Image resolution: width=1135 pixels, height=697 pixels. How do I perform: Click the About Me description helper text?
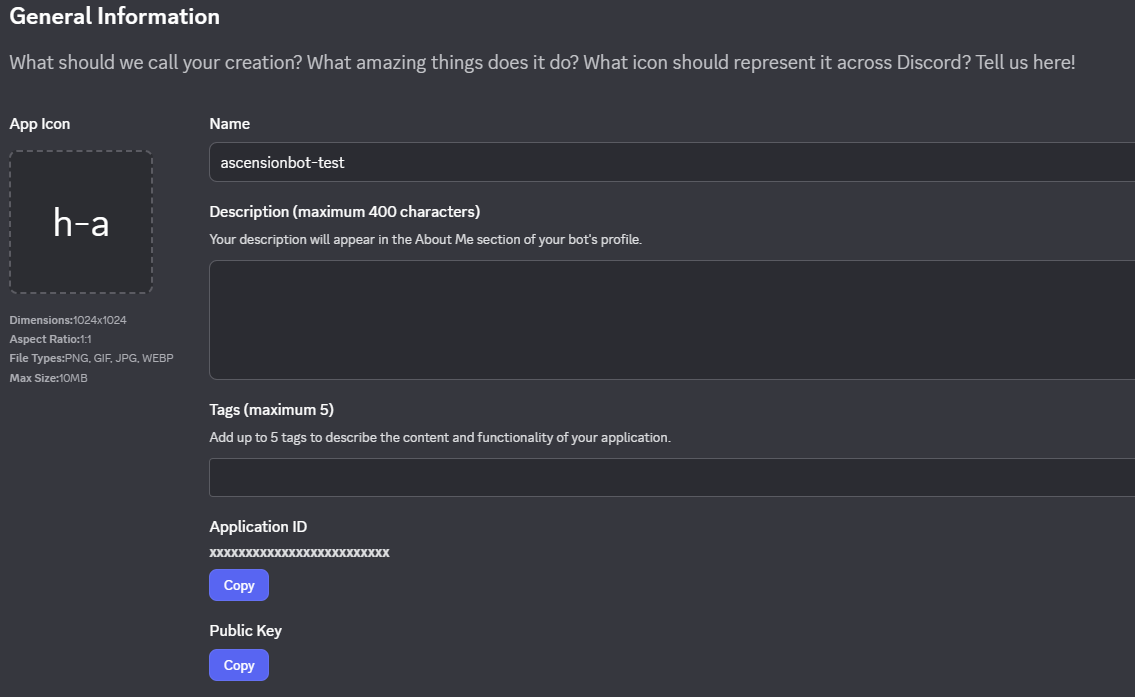[425, 240]
